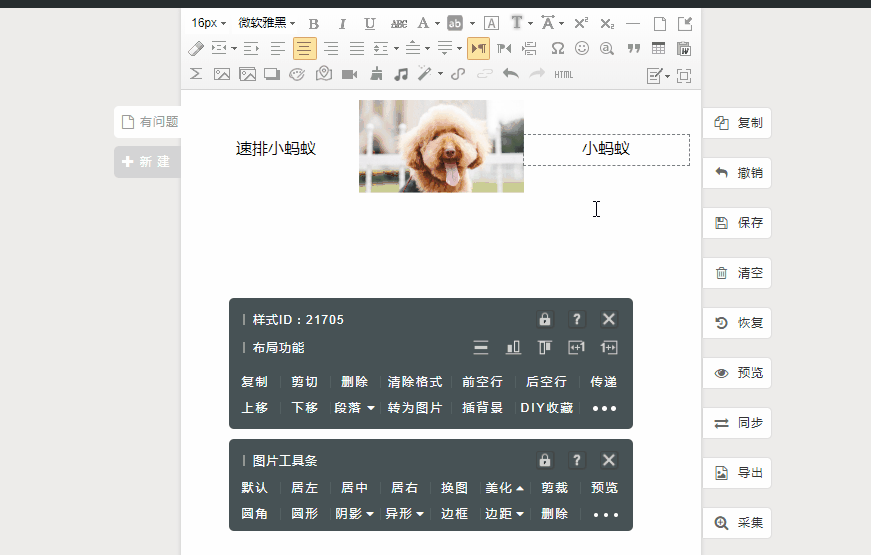Expand the letter spacing dropdown arrow
The width and height of the screenshot is (871, 555).
pyautogui.click(x=562, y=24)
